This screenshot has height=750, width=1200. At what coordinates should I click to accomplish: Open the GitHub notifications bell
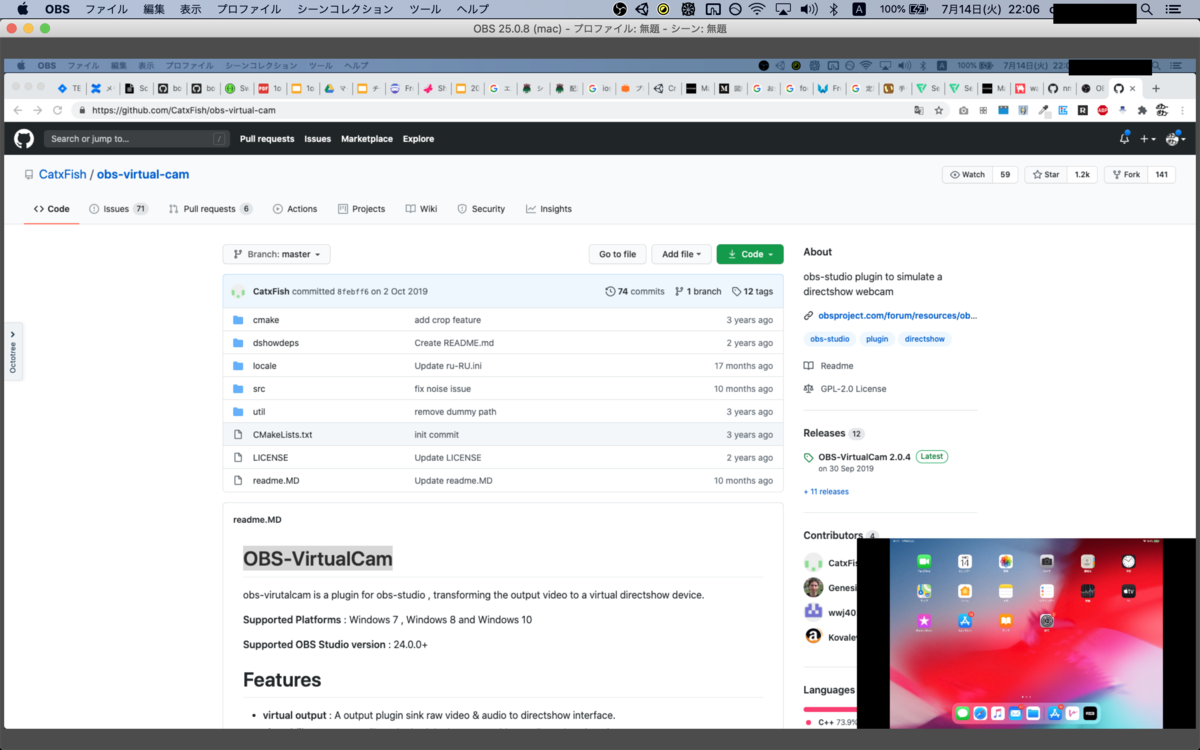point(1124,139)
